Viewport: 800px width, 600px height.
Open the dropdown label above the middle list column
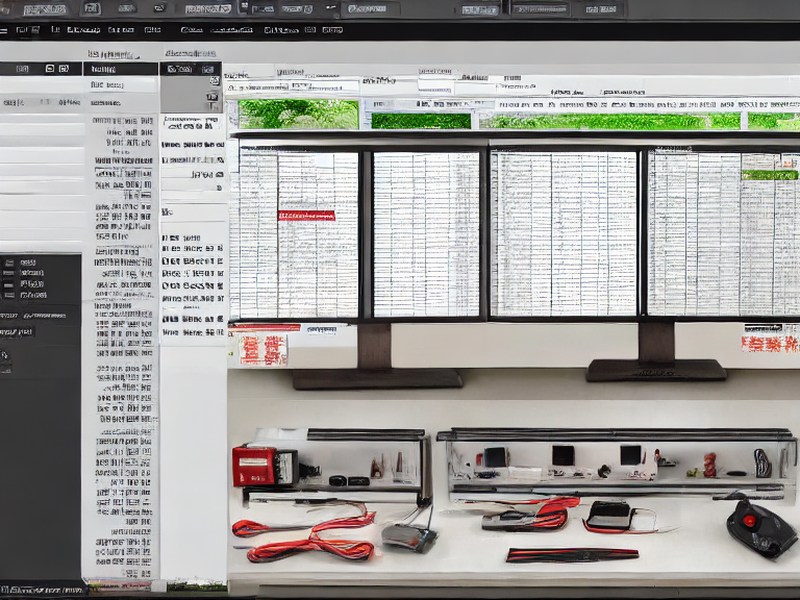tap(112, 54)
